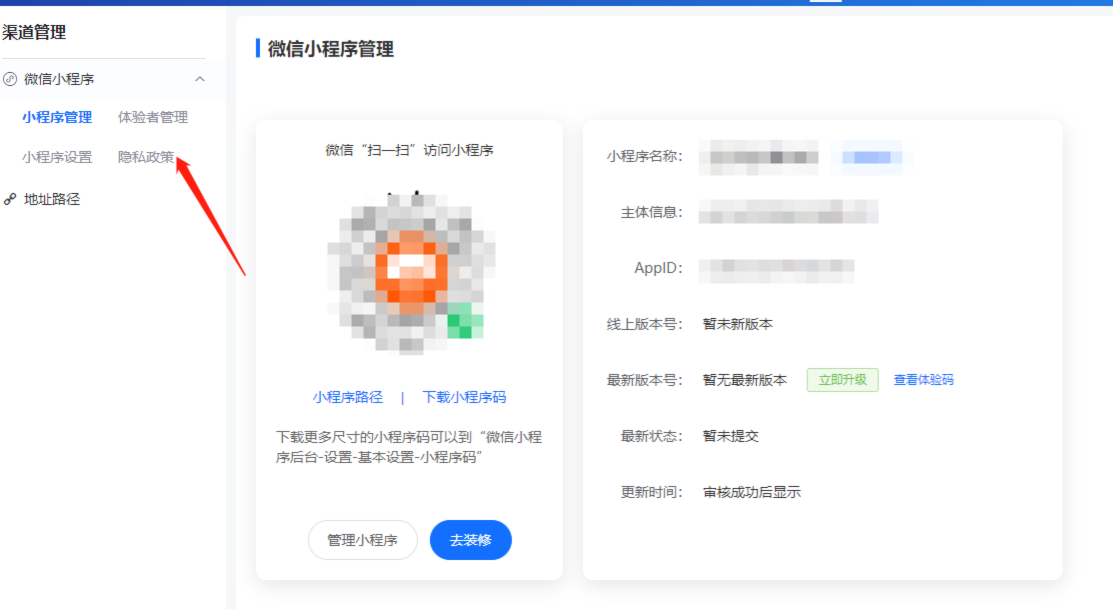This screenshot has height=609, width=1113.
Task: Click the 小程序路径 link
Action: pyautogui.click(x=348, y=397)
